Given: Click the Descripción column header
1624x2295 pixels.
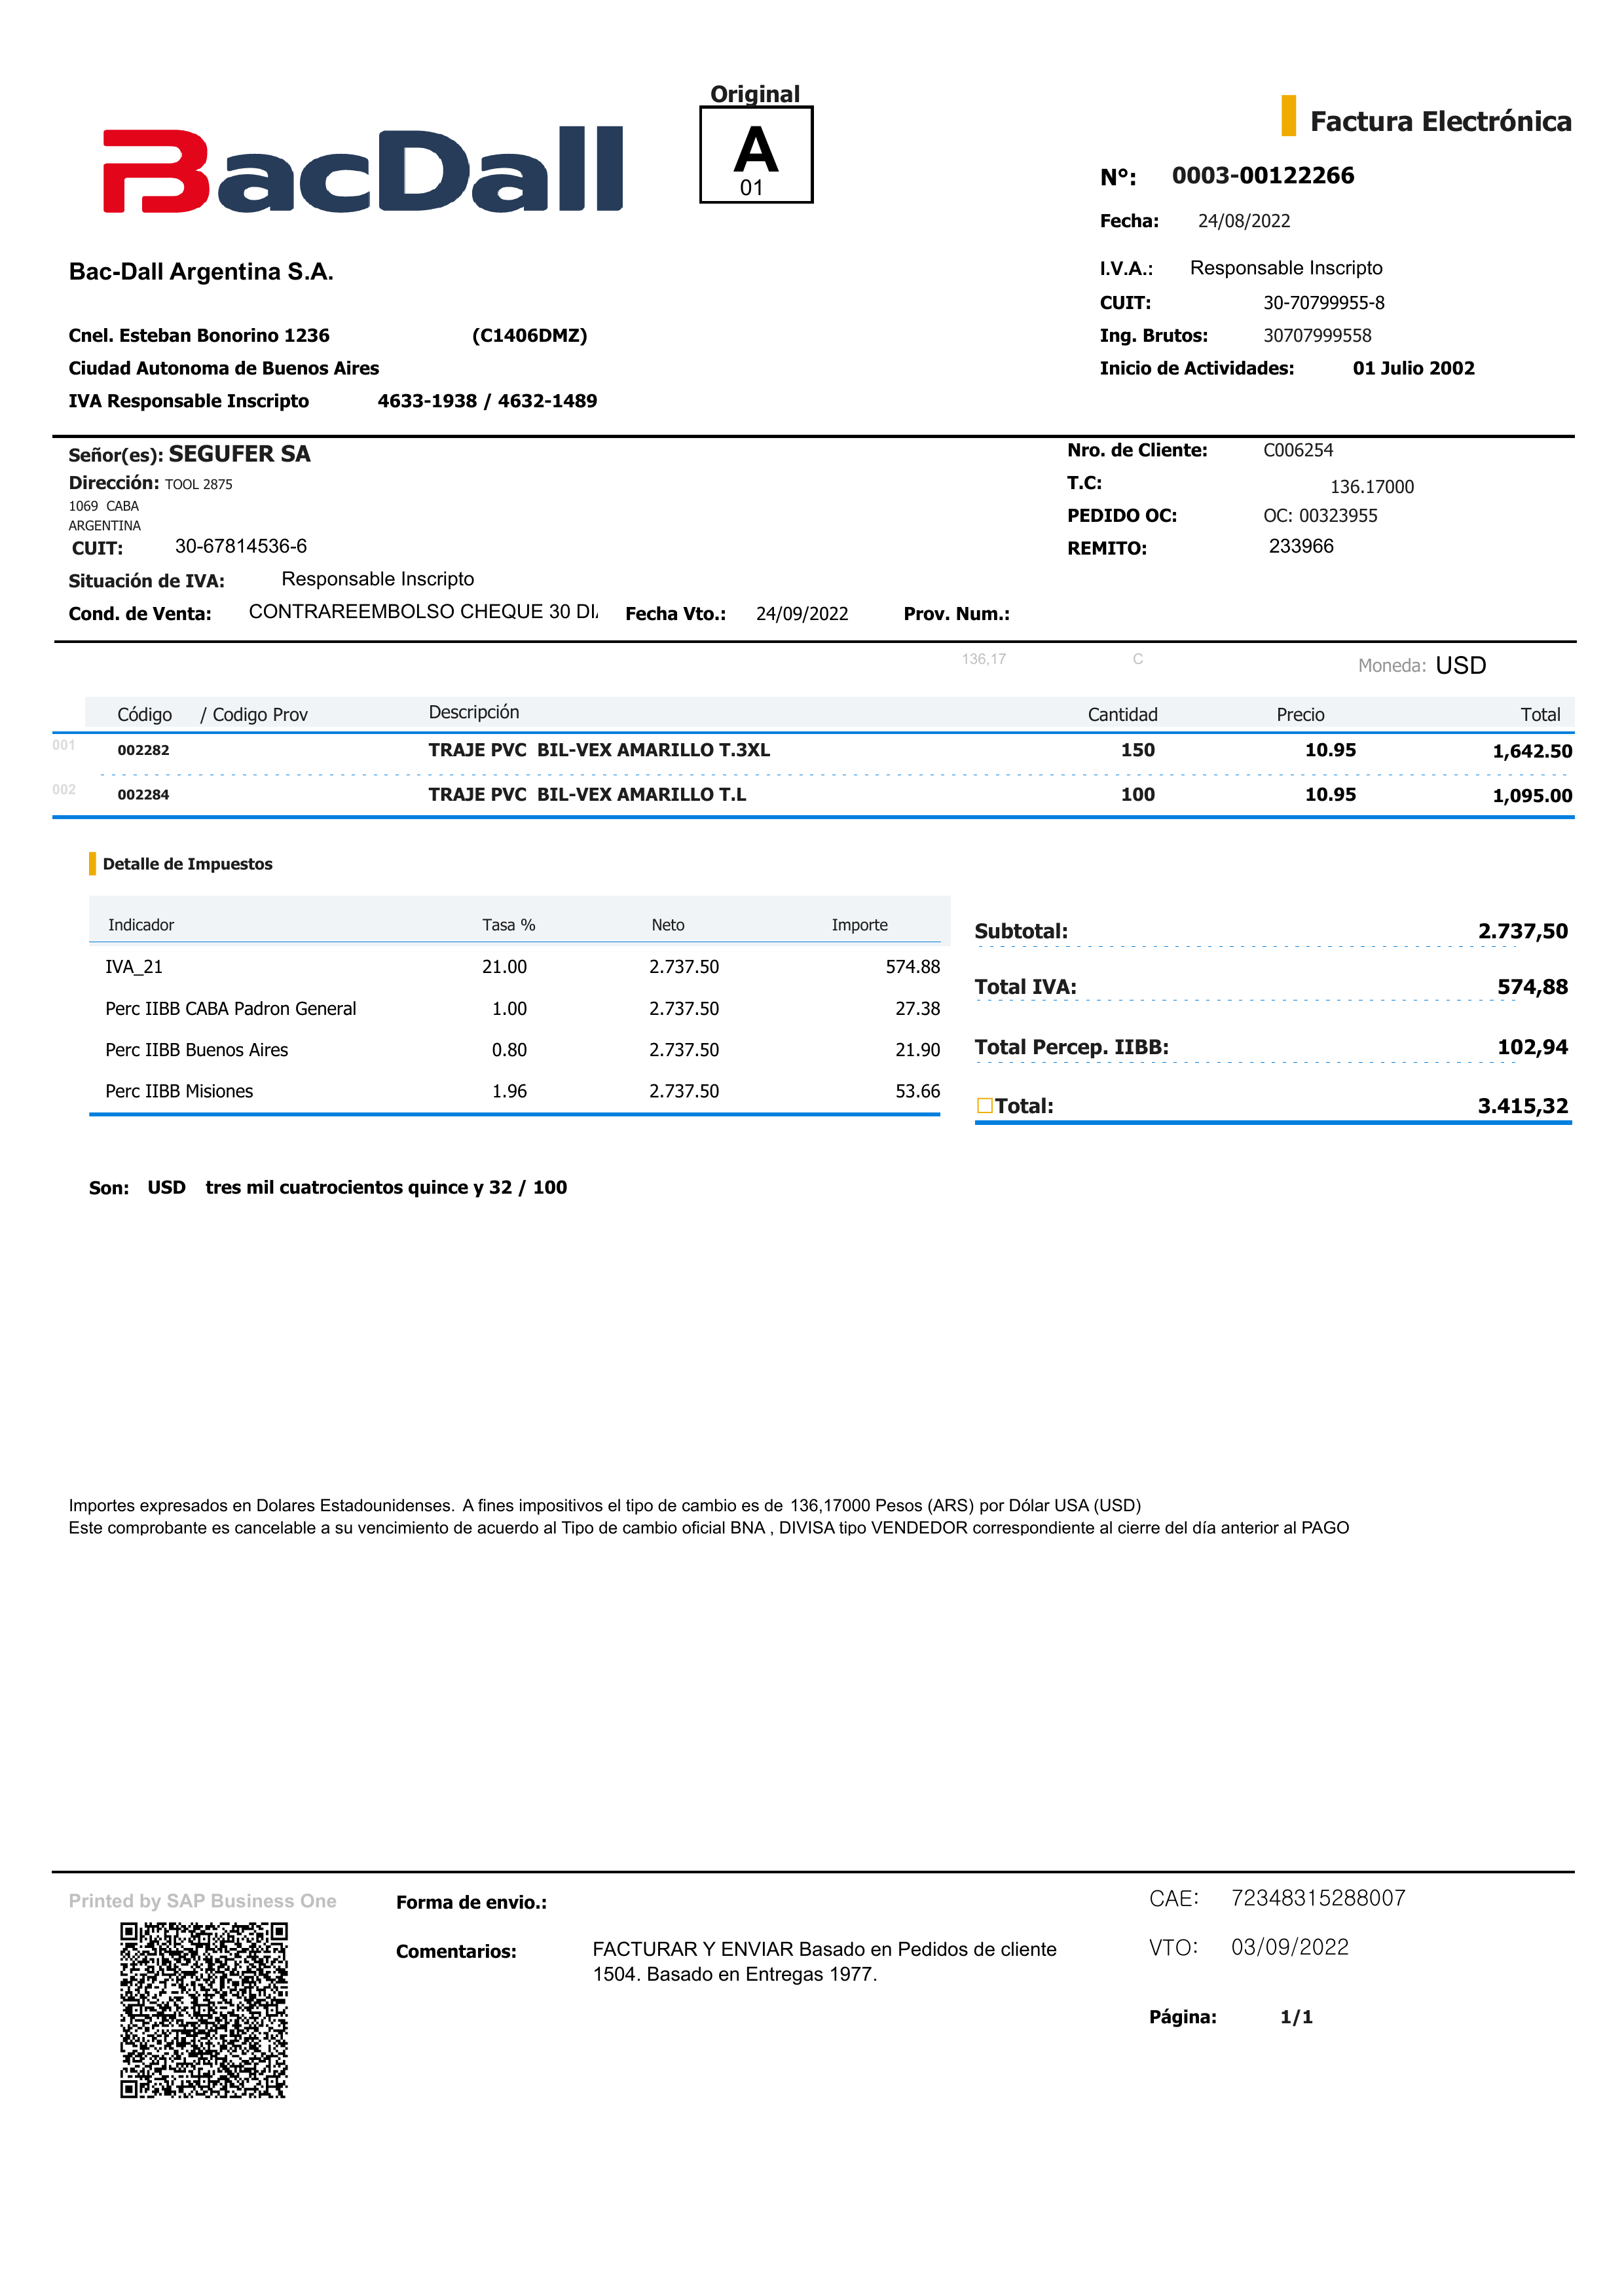Looking at the screenshot, I should 474,712.
